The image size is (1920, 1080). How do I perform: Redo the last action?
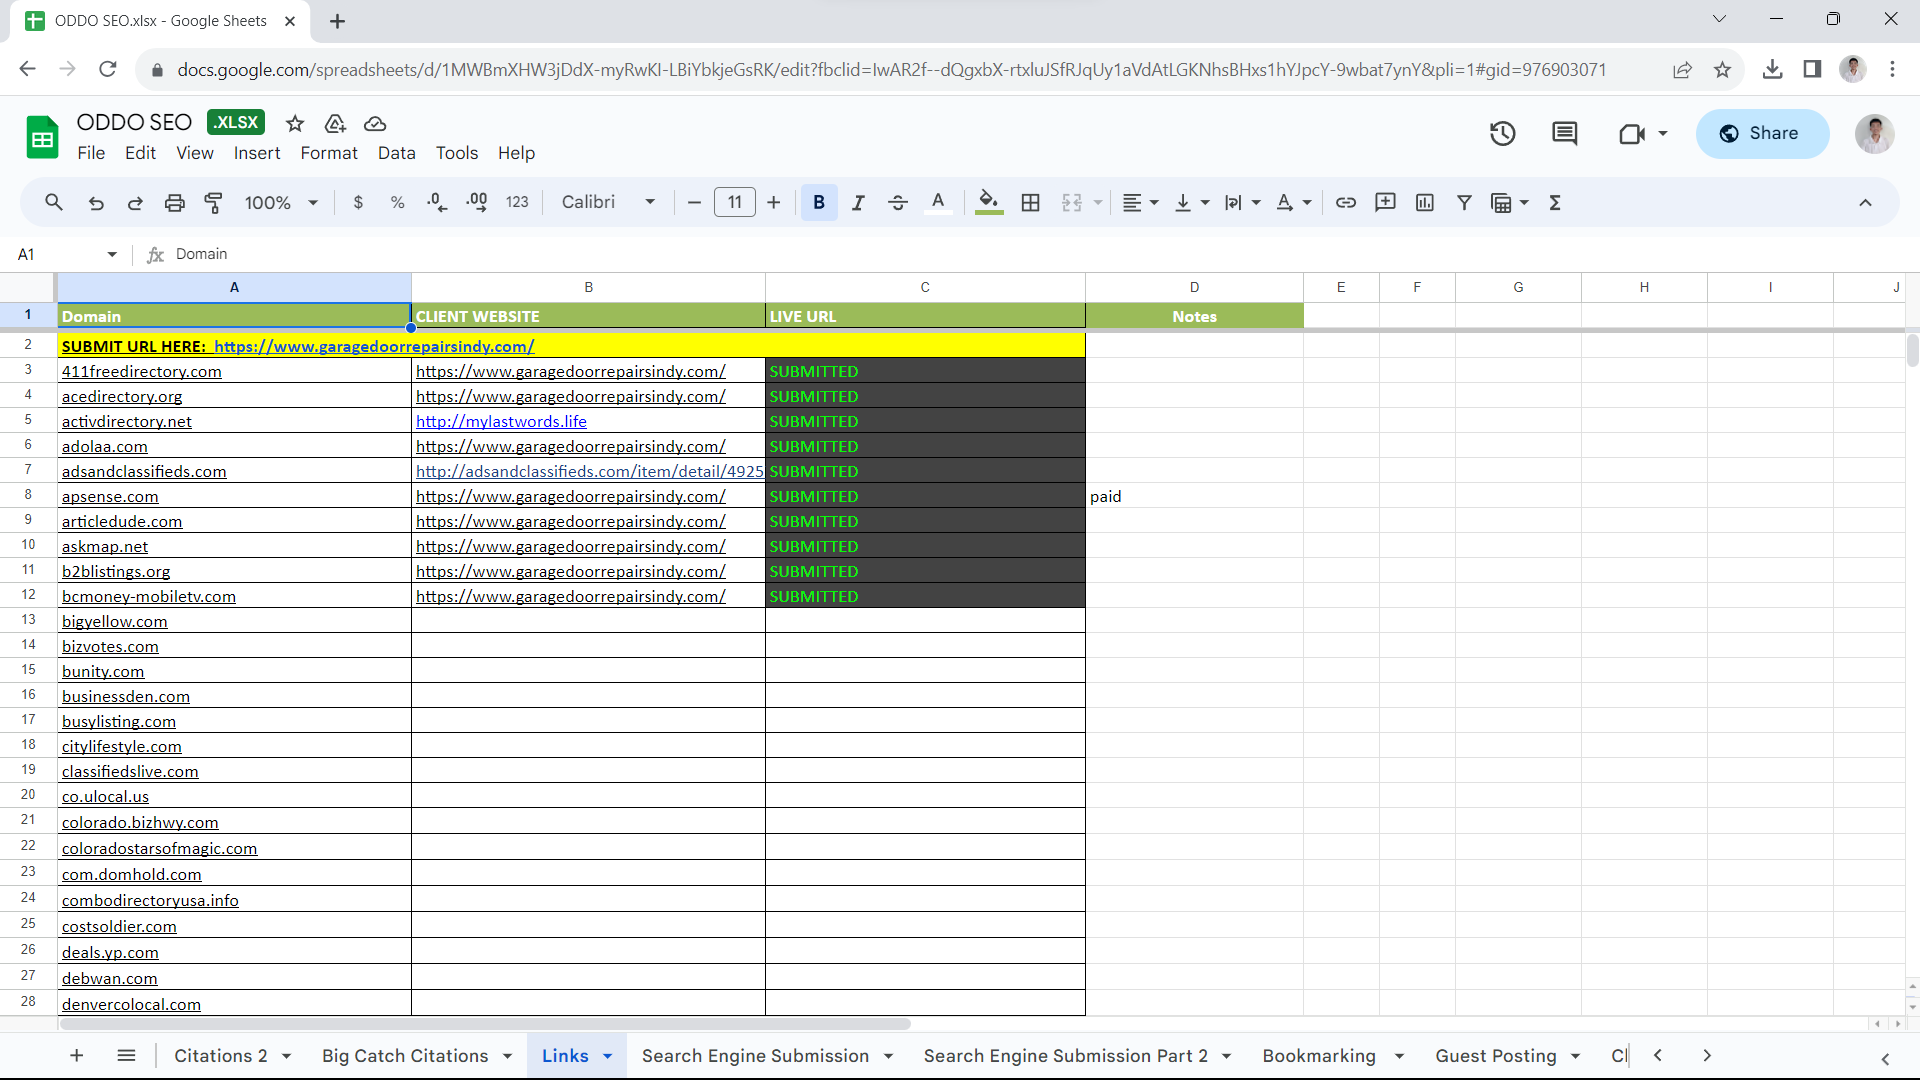135,203
